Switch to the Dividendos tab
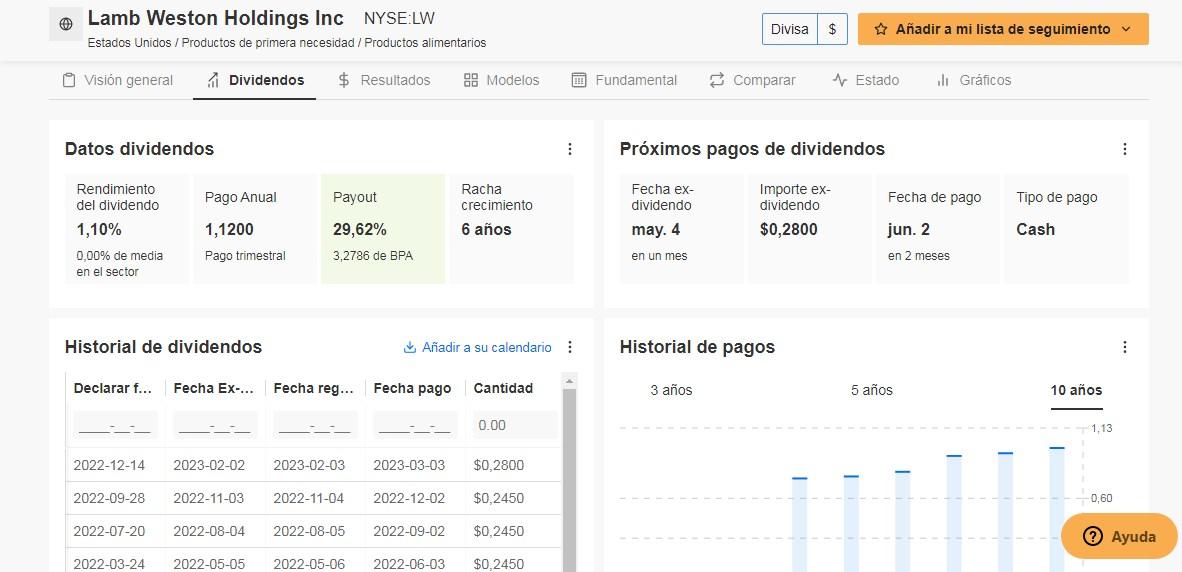Image resolution: width=1182 pixels, height=572 pixels. (x=256, y=80)
